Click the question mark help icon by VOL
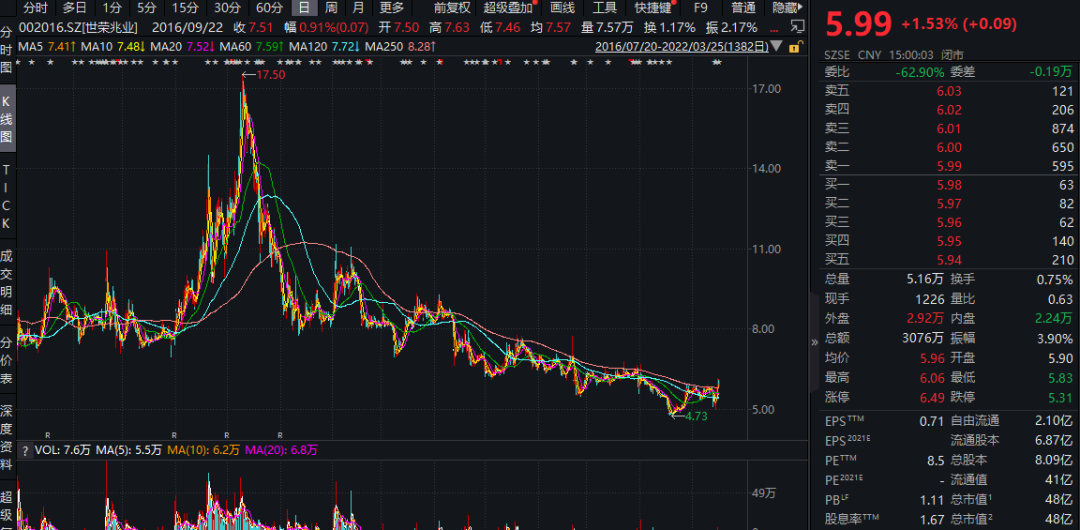Viewport: 1080px width, 530px height. tap(26, 450)
